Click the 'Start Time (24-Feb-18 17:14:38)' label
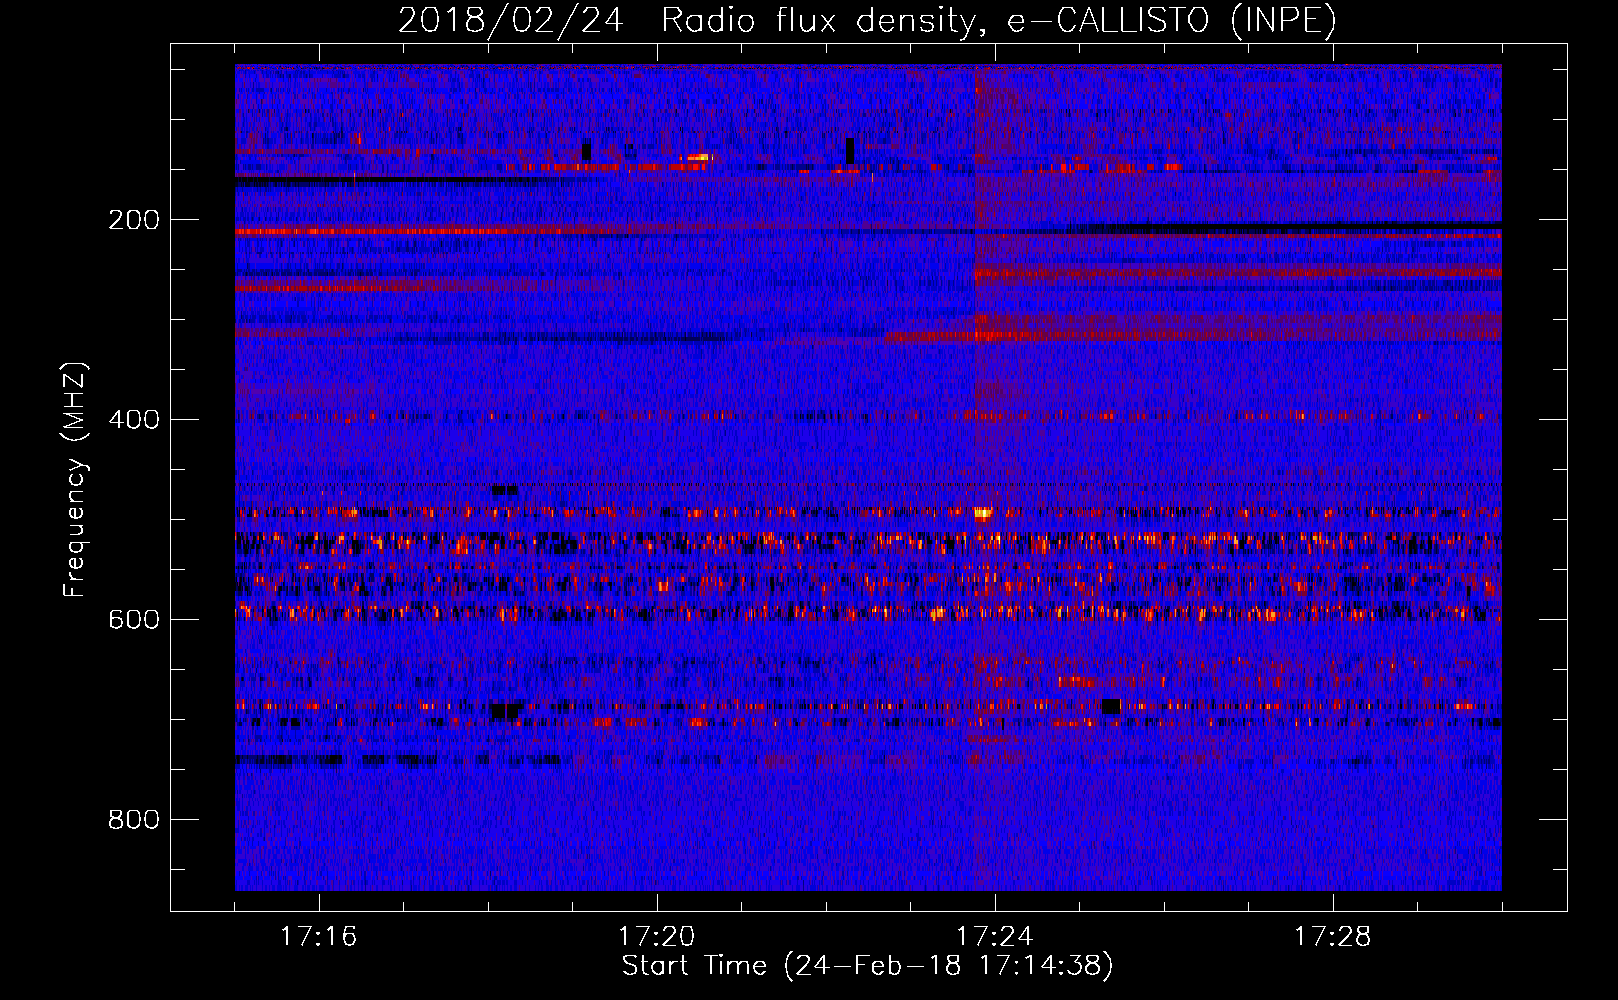The width and height of the screenshot is (1618, 1000). coord(867,966)
